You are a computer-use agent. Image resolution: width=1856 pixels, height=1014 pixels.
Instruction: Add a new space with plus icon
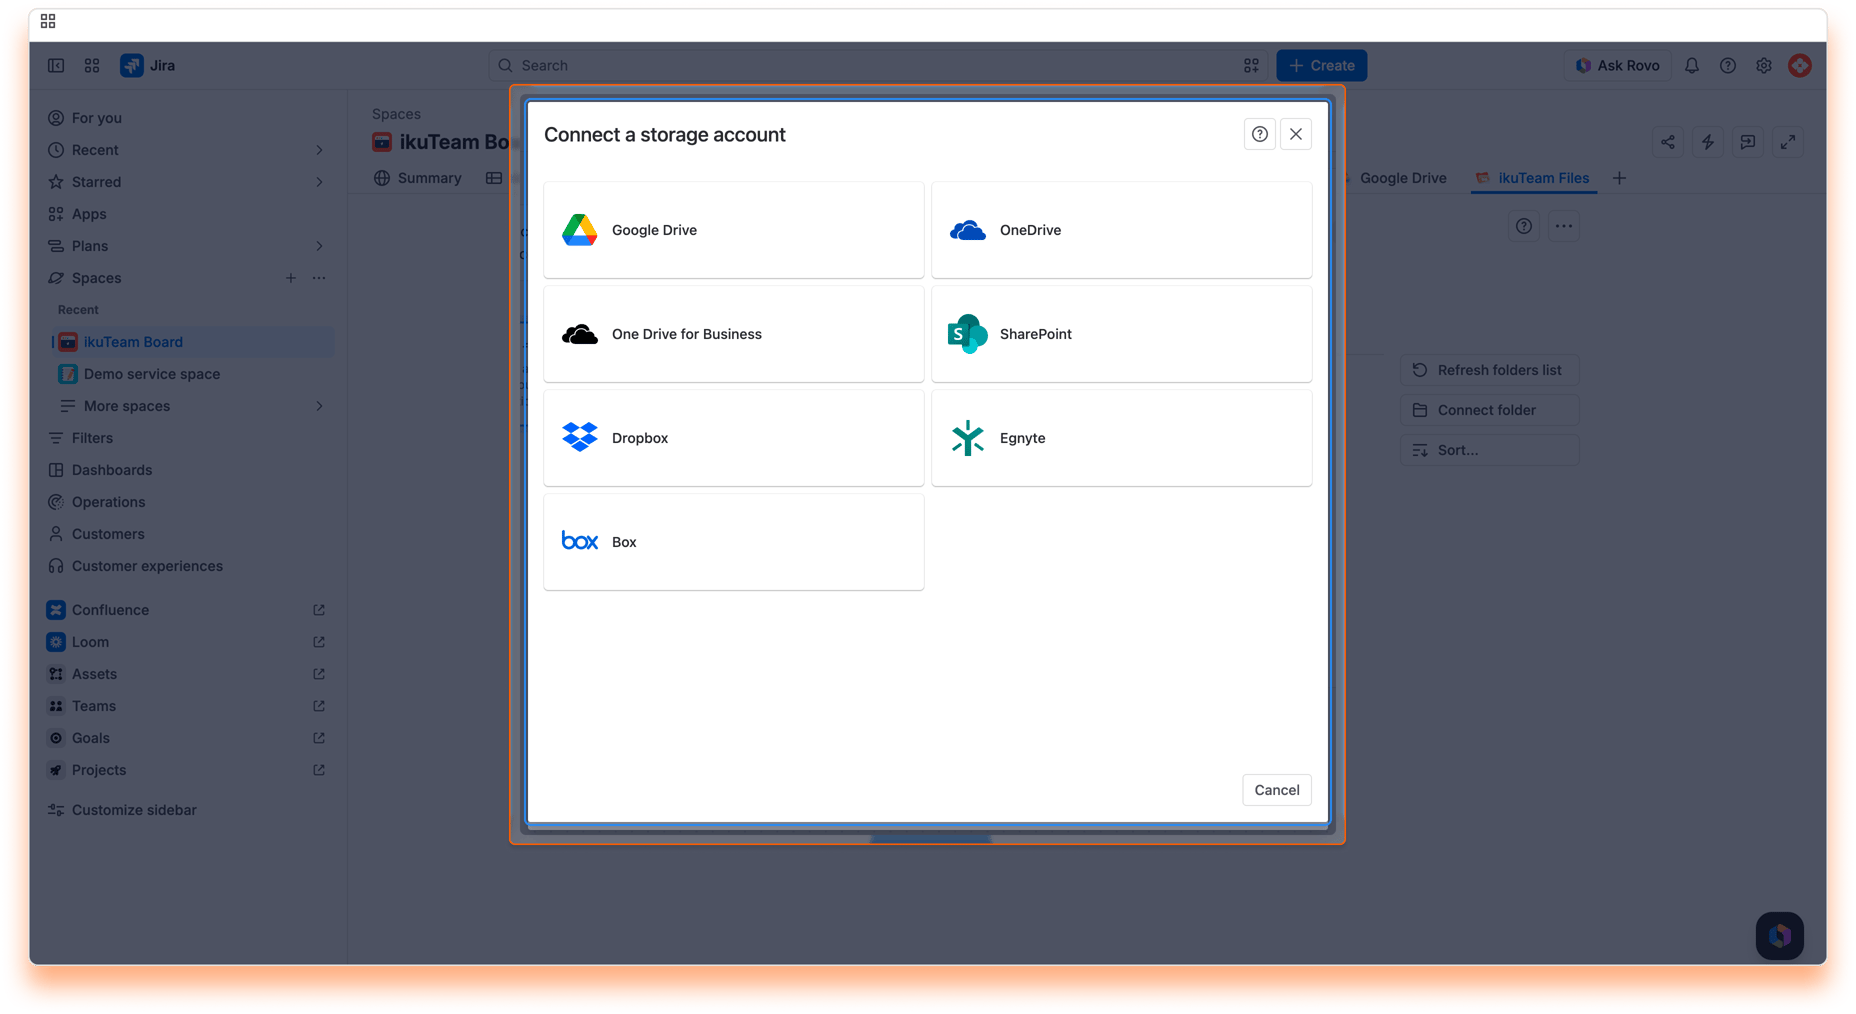click(290, 278)
